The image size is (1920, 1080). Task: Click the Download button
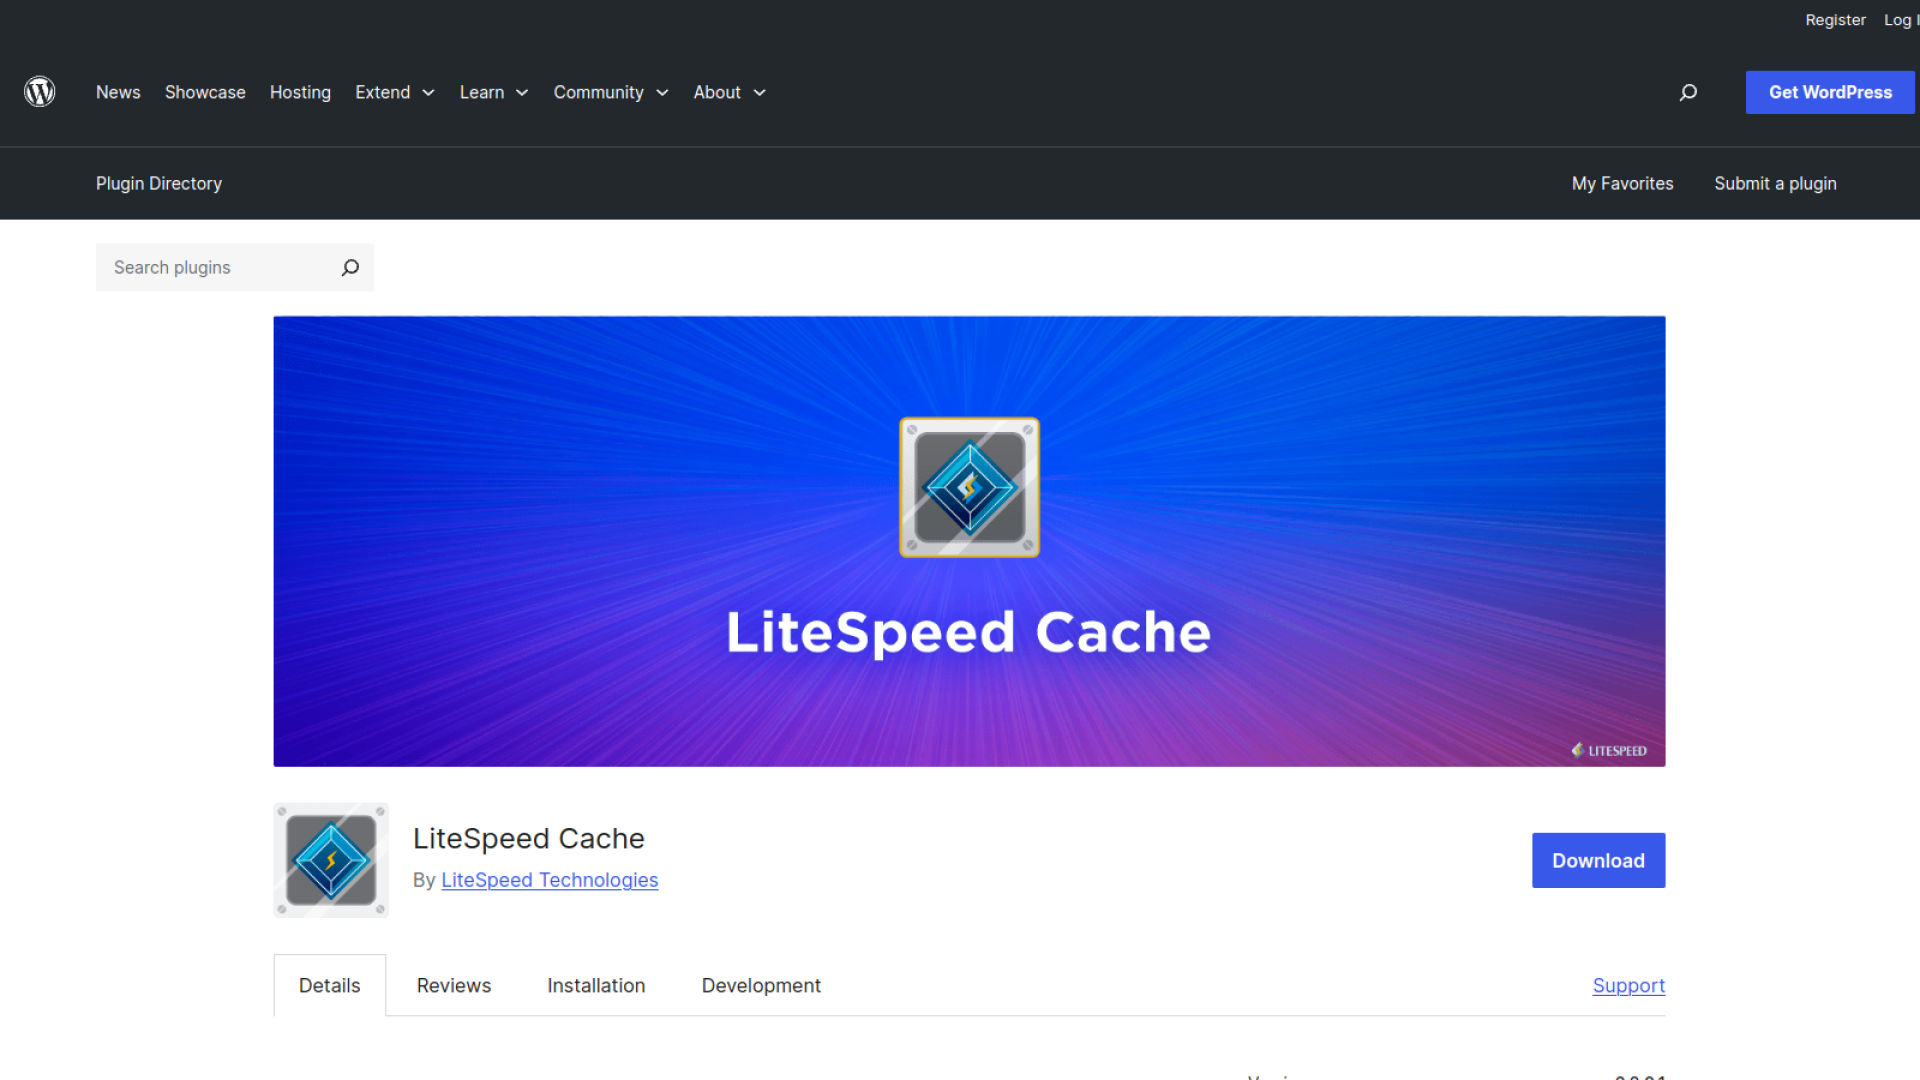click(1598, 860)
